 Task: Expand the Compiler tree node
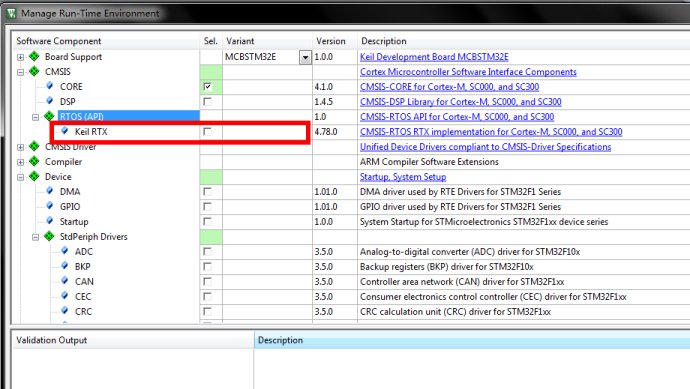[20, 162]
